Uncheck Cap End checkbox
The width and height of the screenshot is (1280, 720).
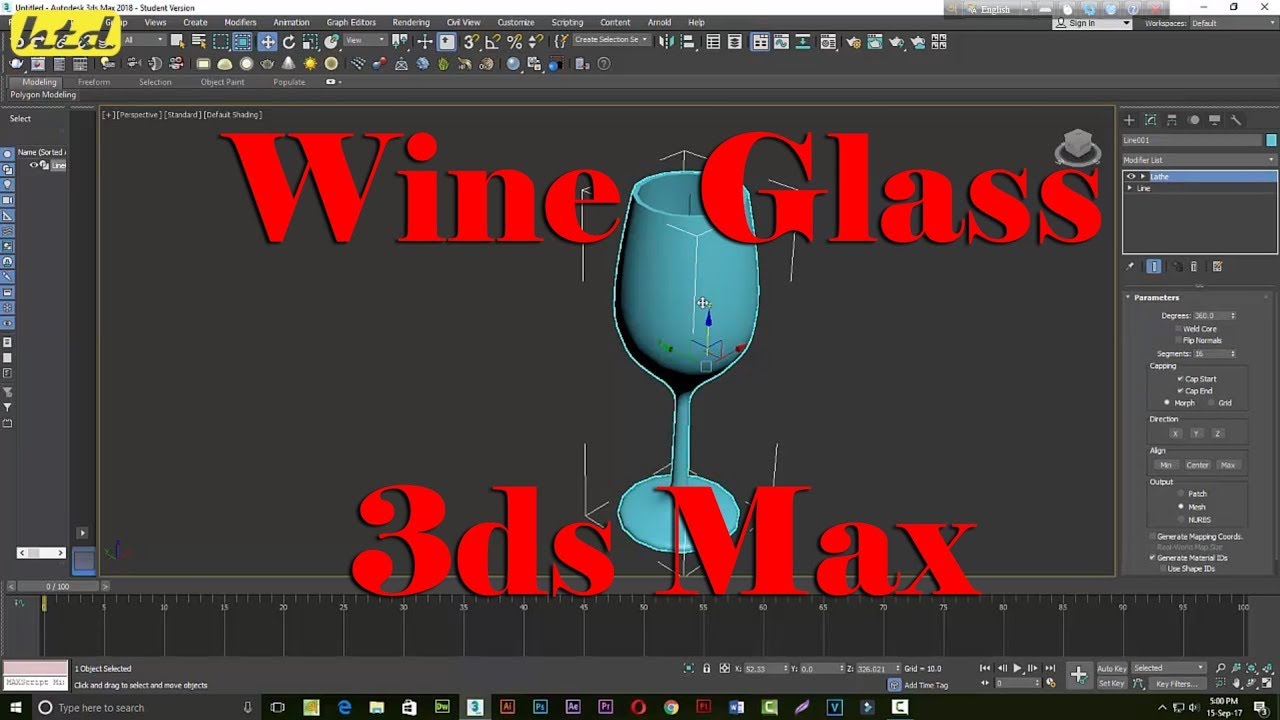tap(1180, 391)
